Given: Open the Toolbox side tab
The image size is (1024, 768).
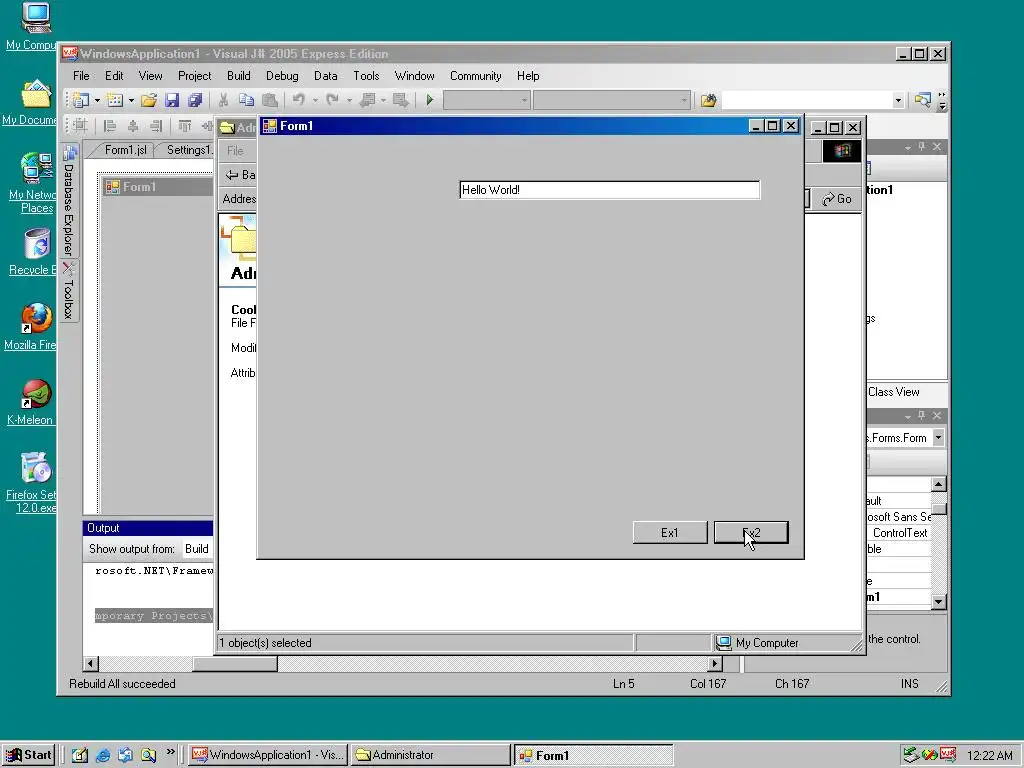Looking at the screenshot, I should click(69, 291).
